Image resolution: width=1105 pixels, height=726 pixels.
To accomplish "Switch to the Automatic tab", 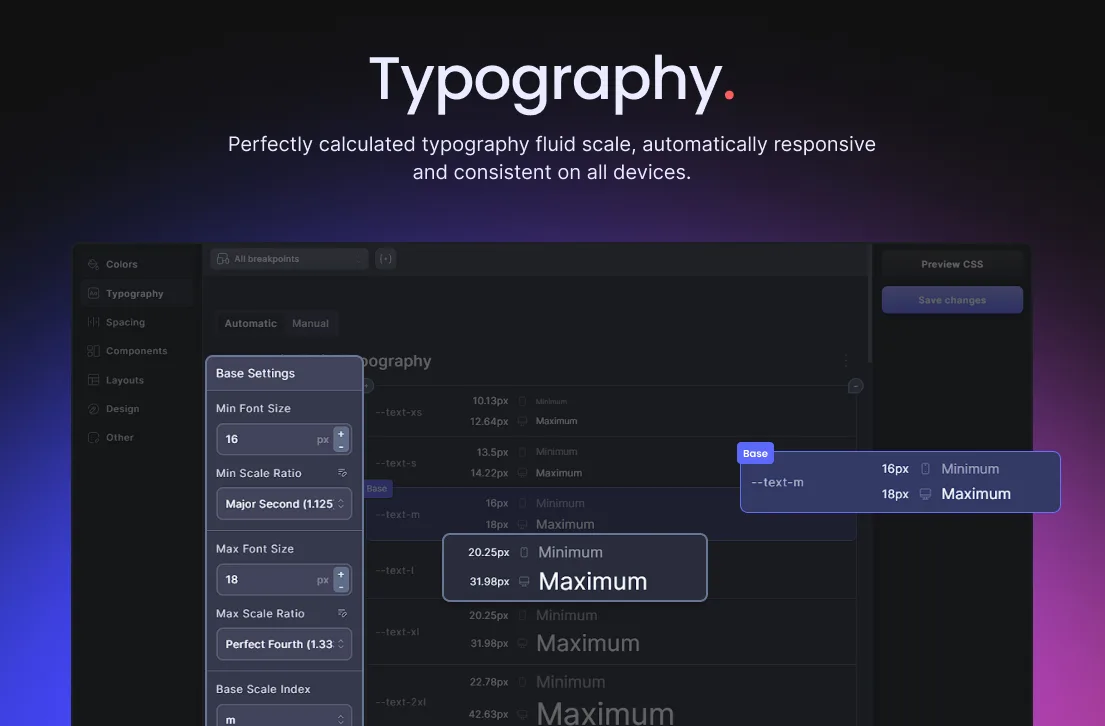I will tap(250, 324).
